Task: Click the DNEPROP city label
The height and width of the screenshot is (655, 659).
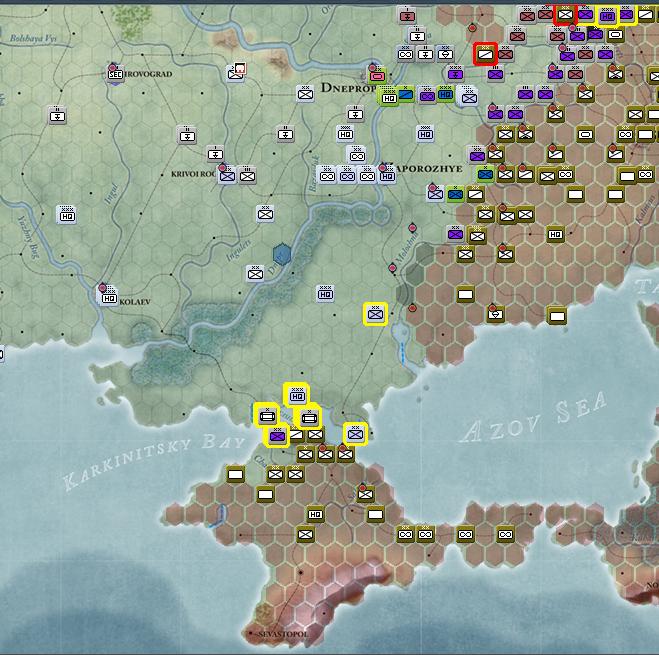Action: click(x=348, y=88)
